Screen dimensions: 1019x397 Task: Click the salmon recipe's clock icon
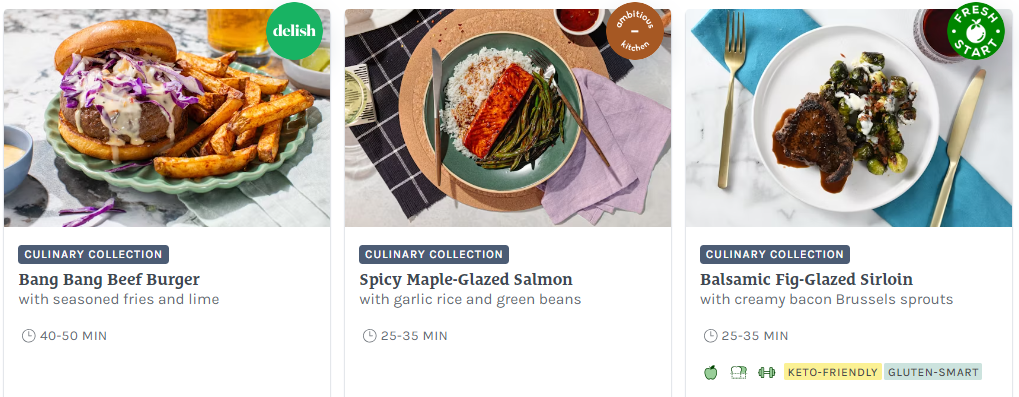coord(369,336)
